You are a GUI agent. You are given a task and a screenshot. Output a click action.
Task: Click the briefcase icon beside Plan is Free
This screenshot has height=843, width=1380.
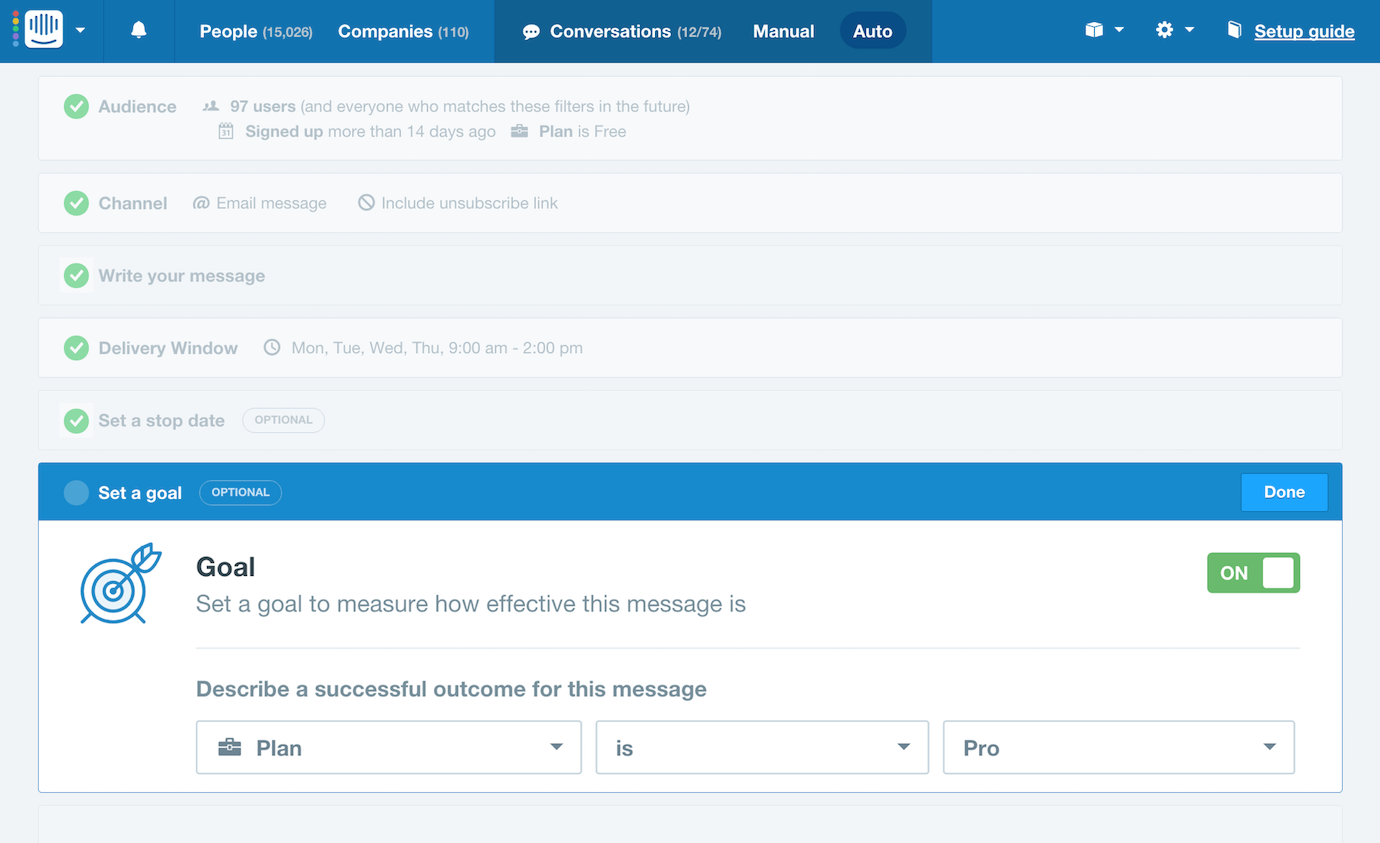[519, 132]
